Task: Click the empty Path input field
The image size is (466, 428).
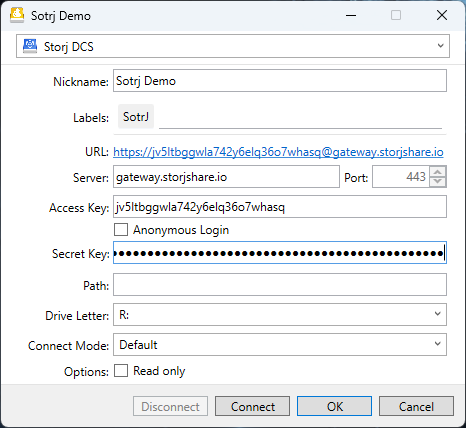Action: click(x=280, y=285)
